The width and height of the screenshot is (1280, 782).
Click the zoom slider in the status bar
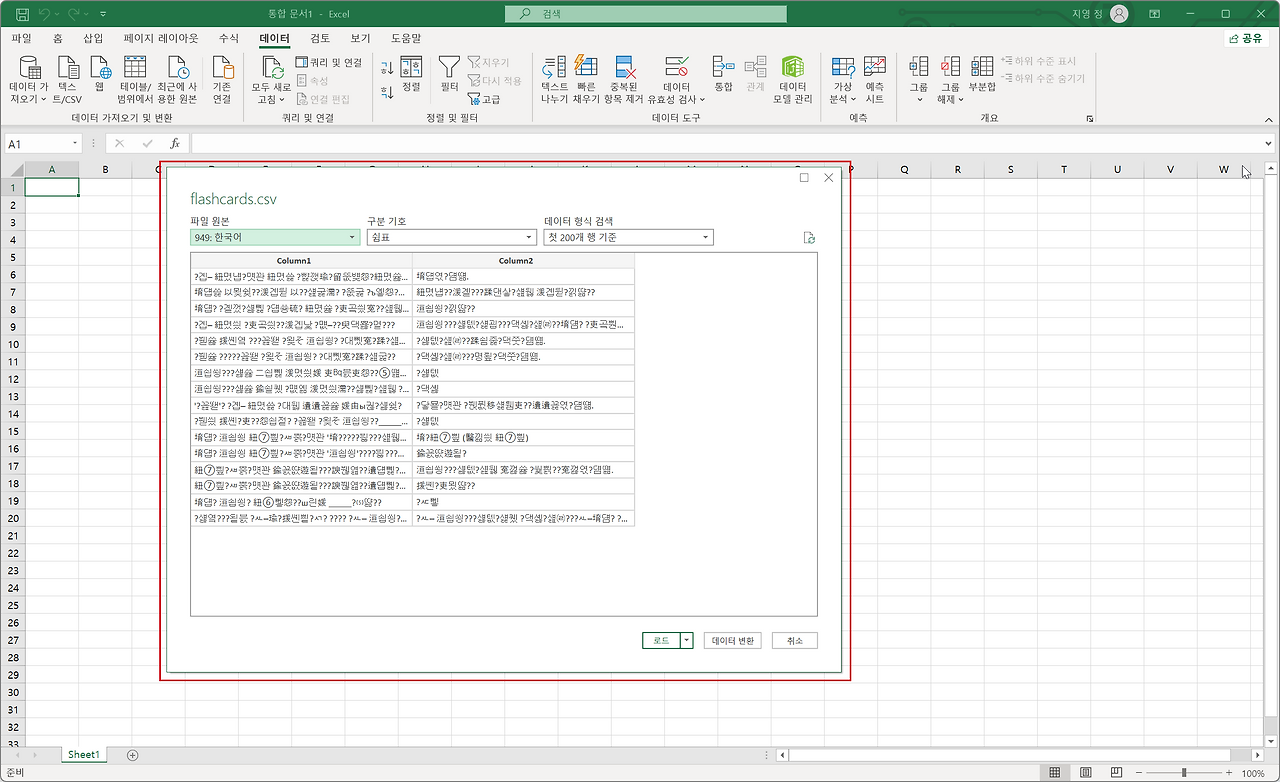1184,773
